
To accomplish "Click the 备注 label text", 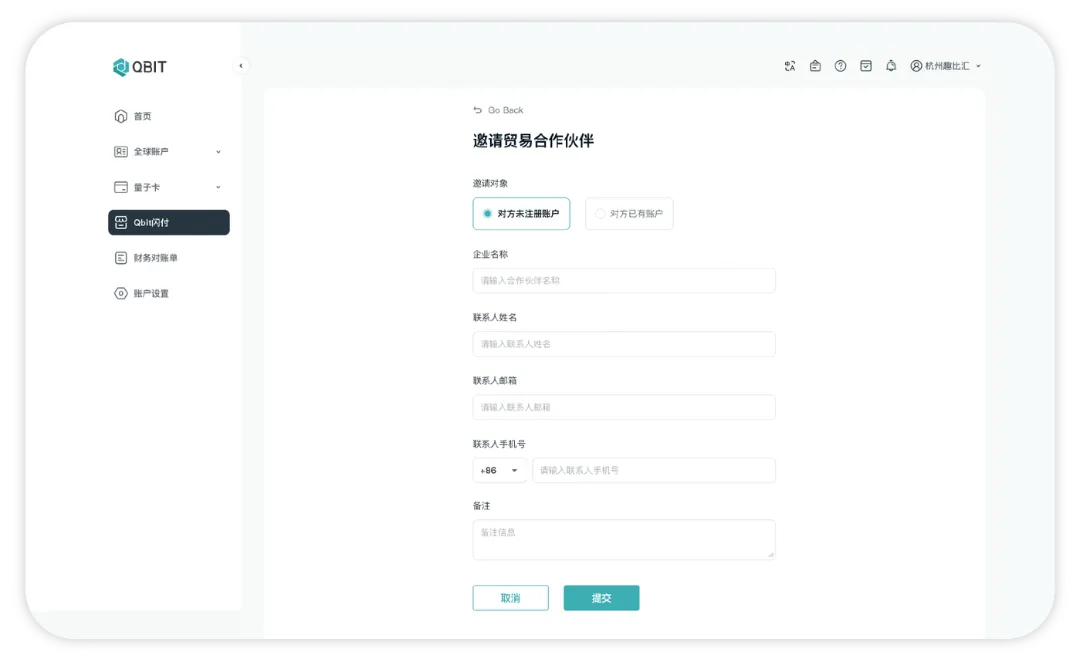I will click(481, 506).
